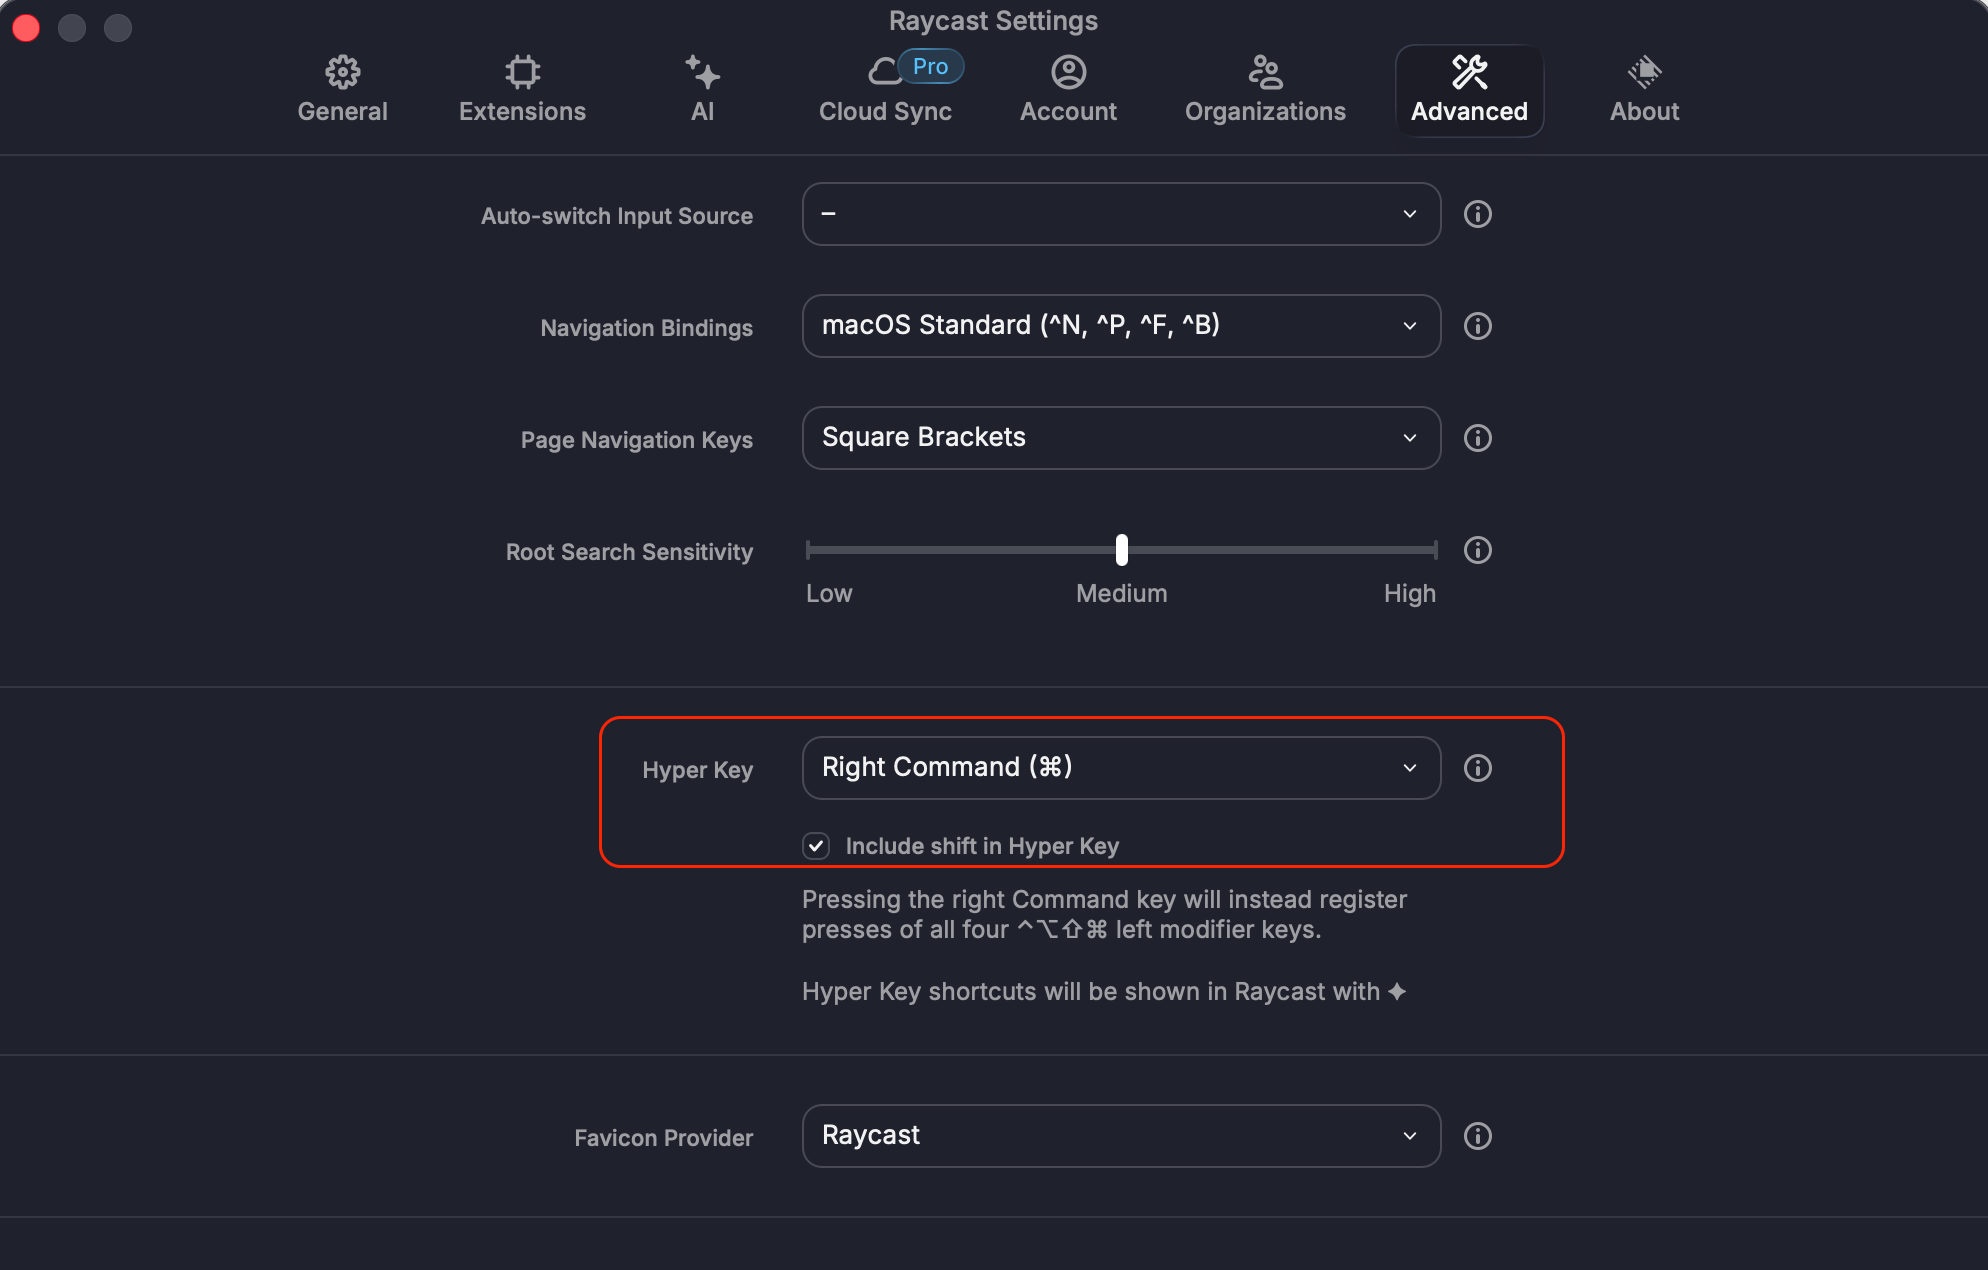Expand the Auto-switch Input Source dropdown
The height and width of the screenshot is (1270, 1988).
point(1120,214)
